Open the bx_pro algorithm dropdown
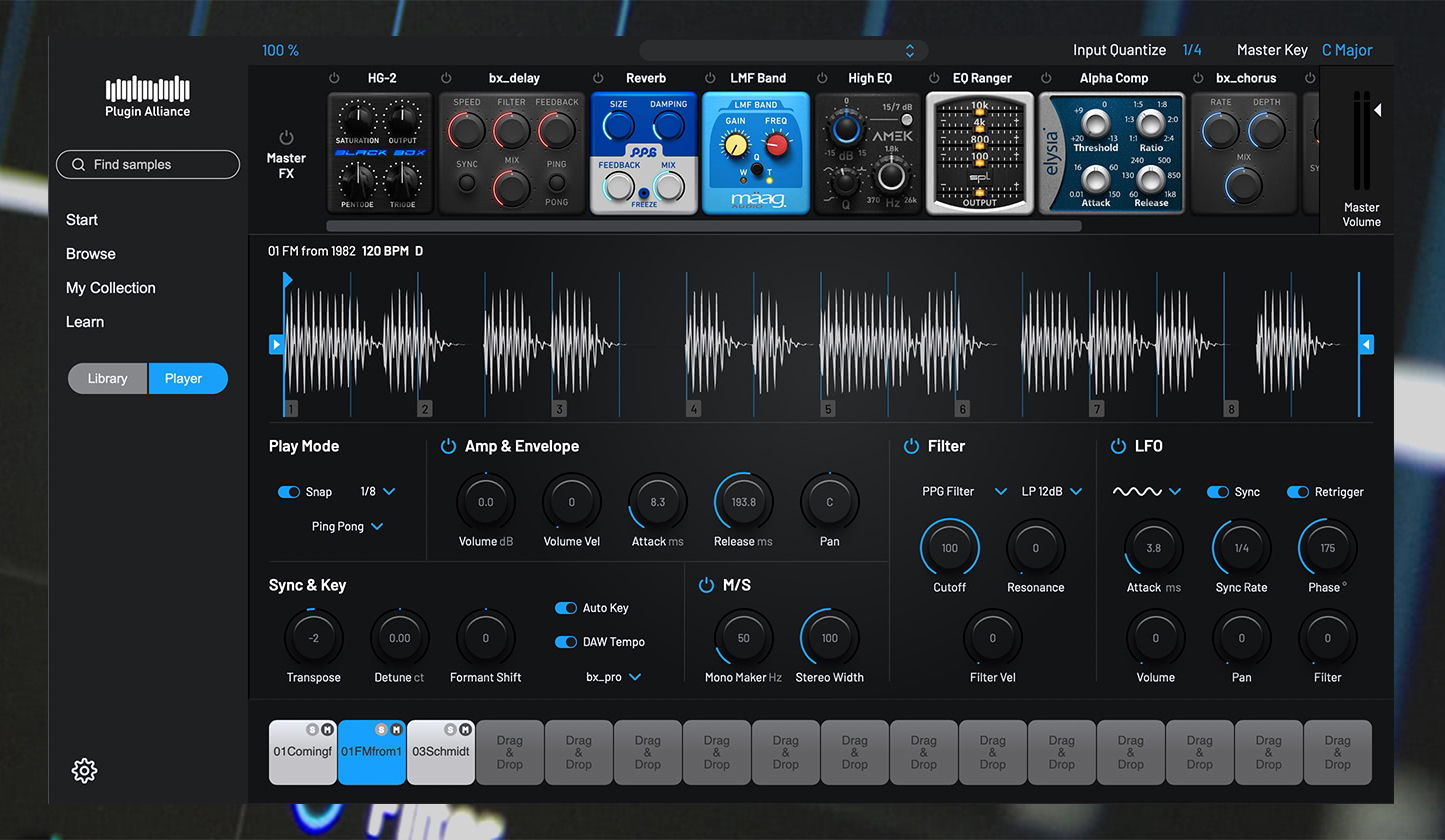 pyautogui.click(x=614, y=677)
